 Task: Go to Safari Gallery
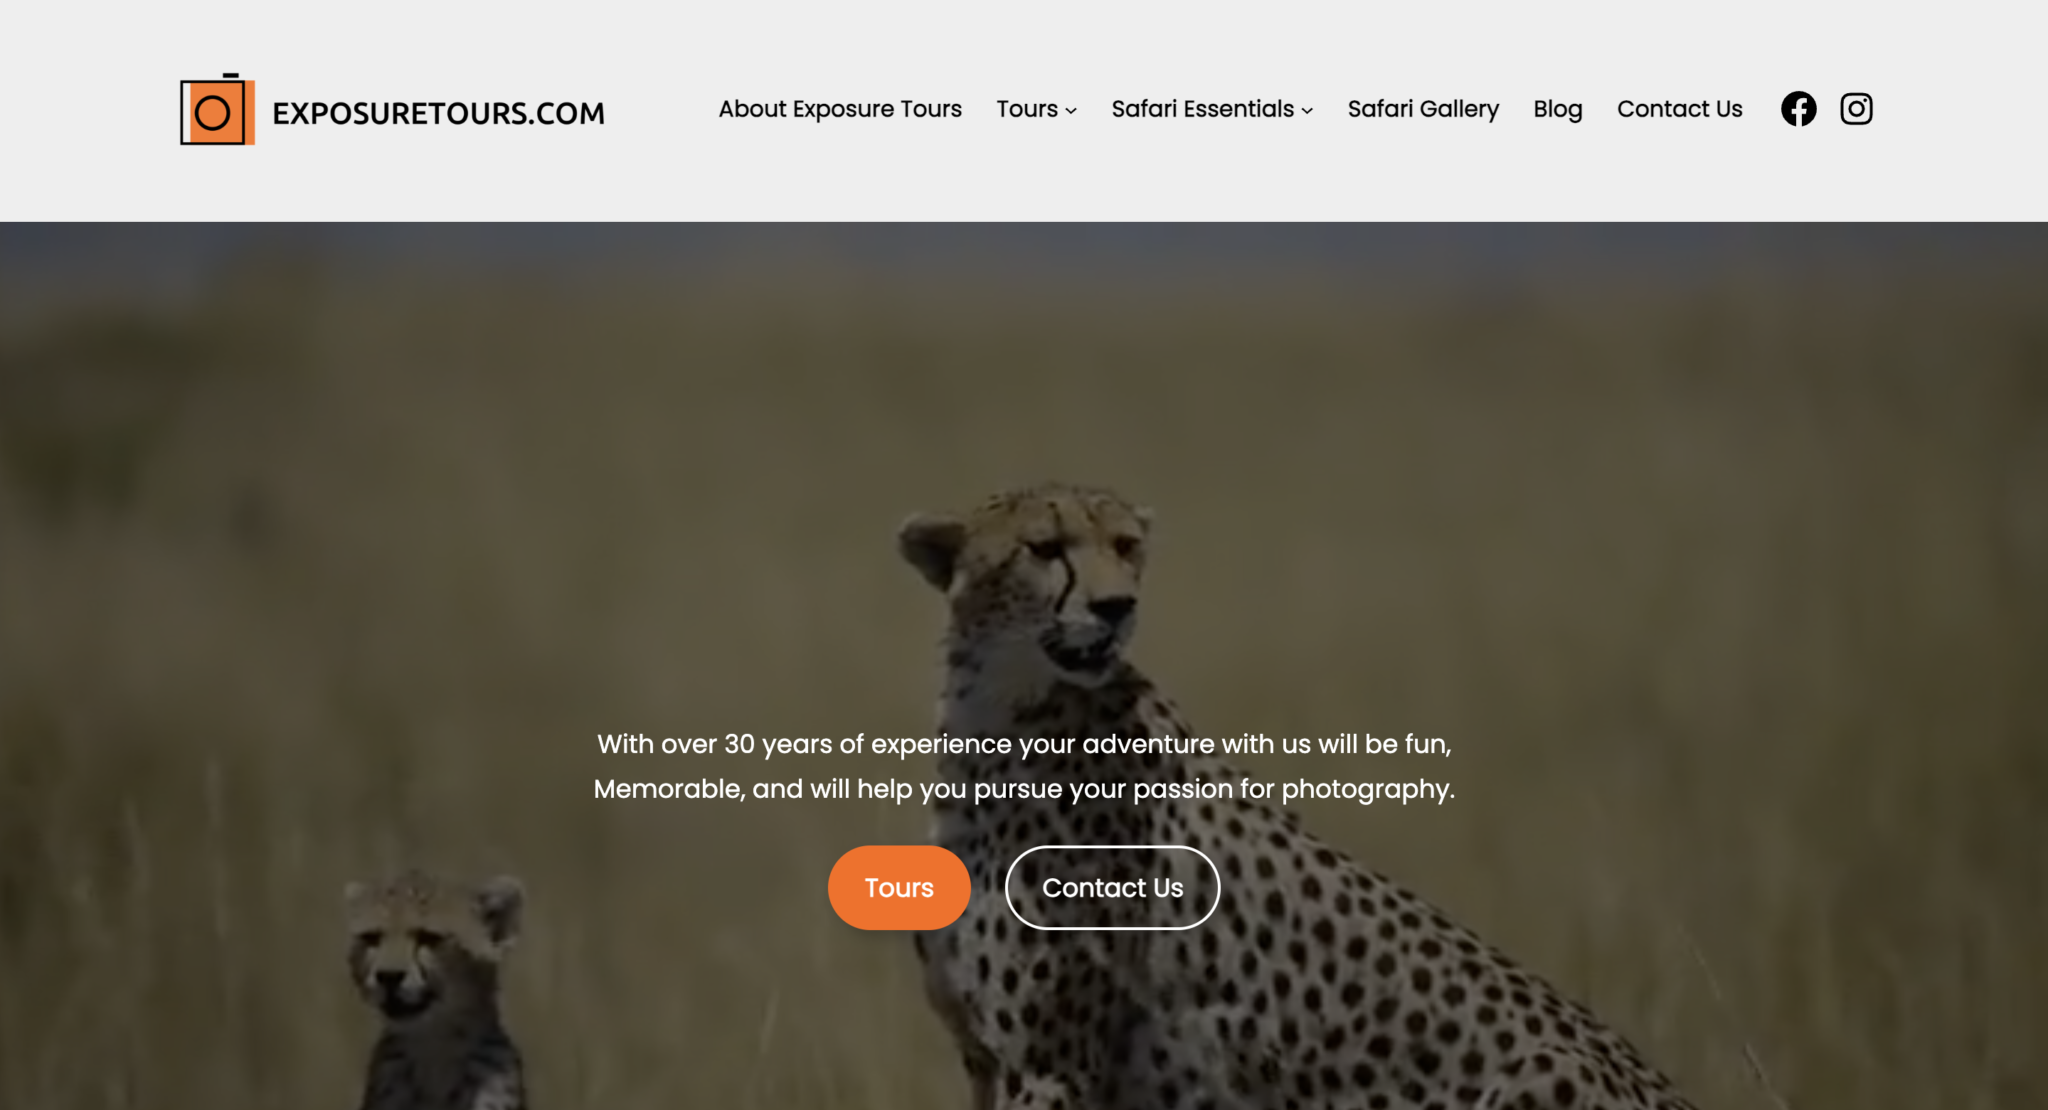click(1423, 109)
